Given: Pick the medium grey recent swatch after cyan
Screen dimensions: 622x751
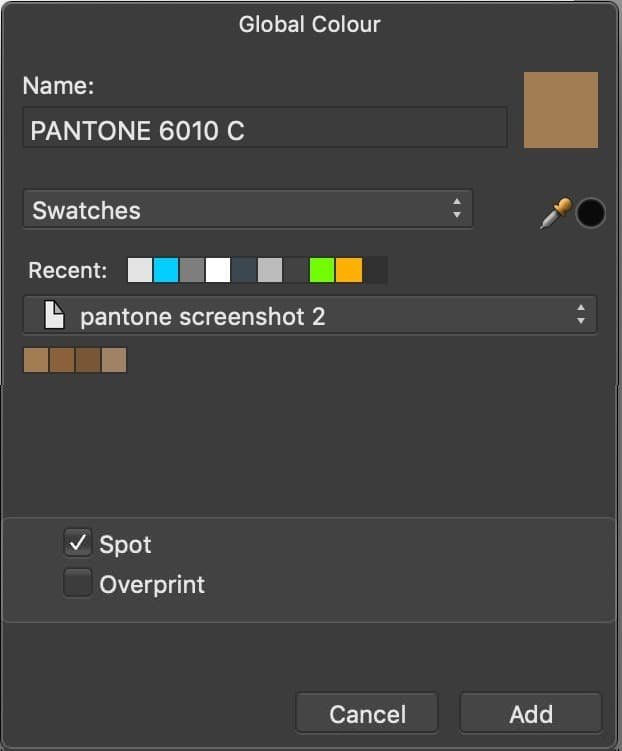Looking at the screenshot, I should coord(192,270).
